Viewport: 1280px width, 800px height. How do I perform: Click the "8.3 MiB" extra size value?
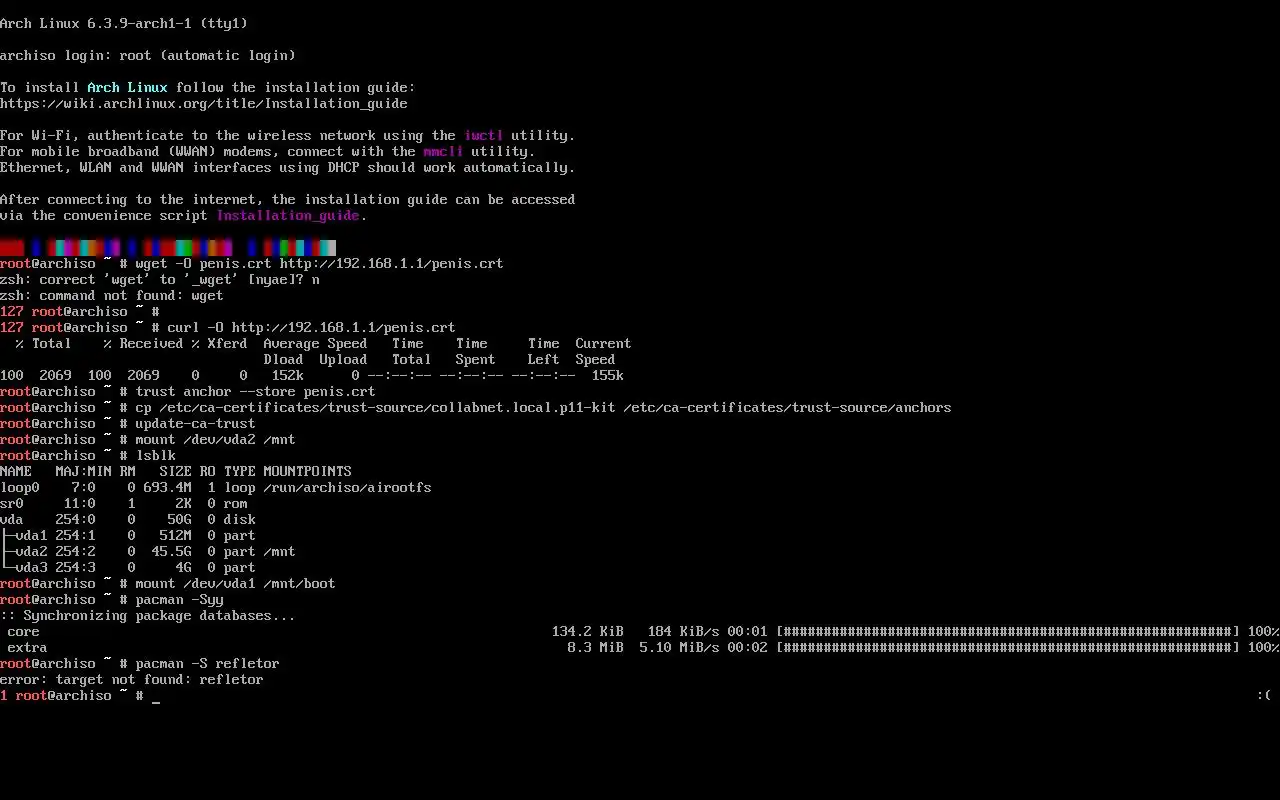click(595, 647)
